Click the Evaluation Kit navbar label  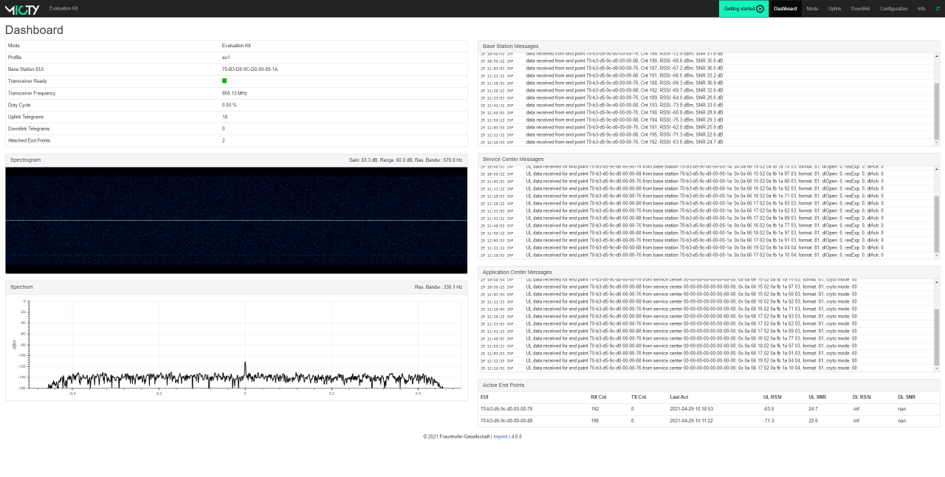64,9
